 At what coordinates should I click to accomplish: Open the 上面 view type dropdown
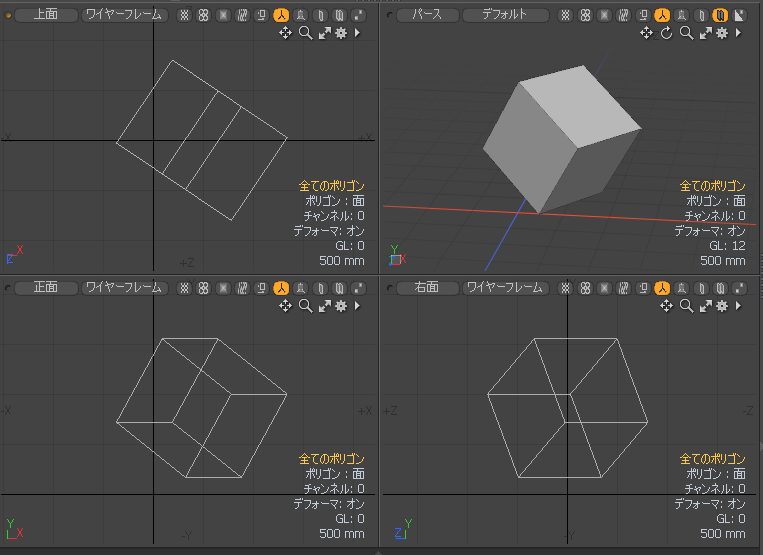(x=44, y=15)
